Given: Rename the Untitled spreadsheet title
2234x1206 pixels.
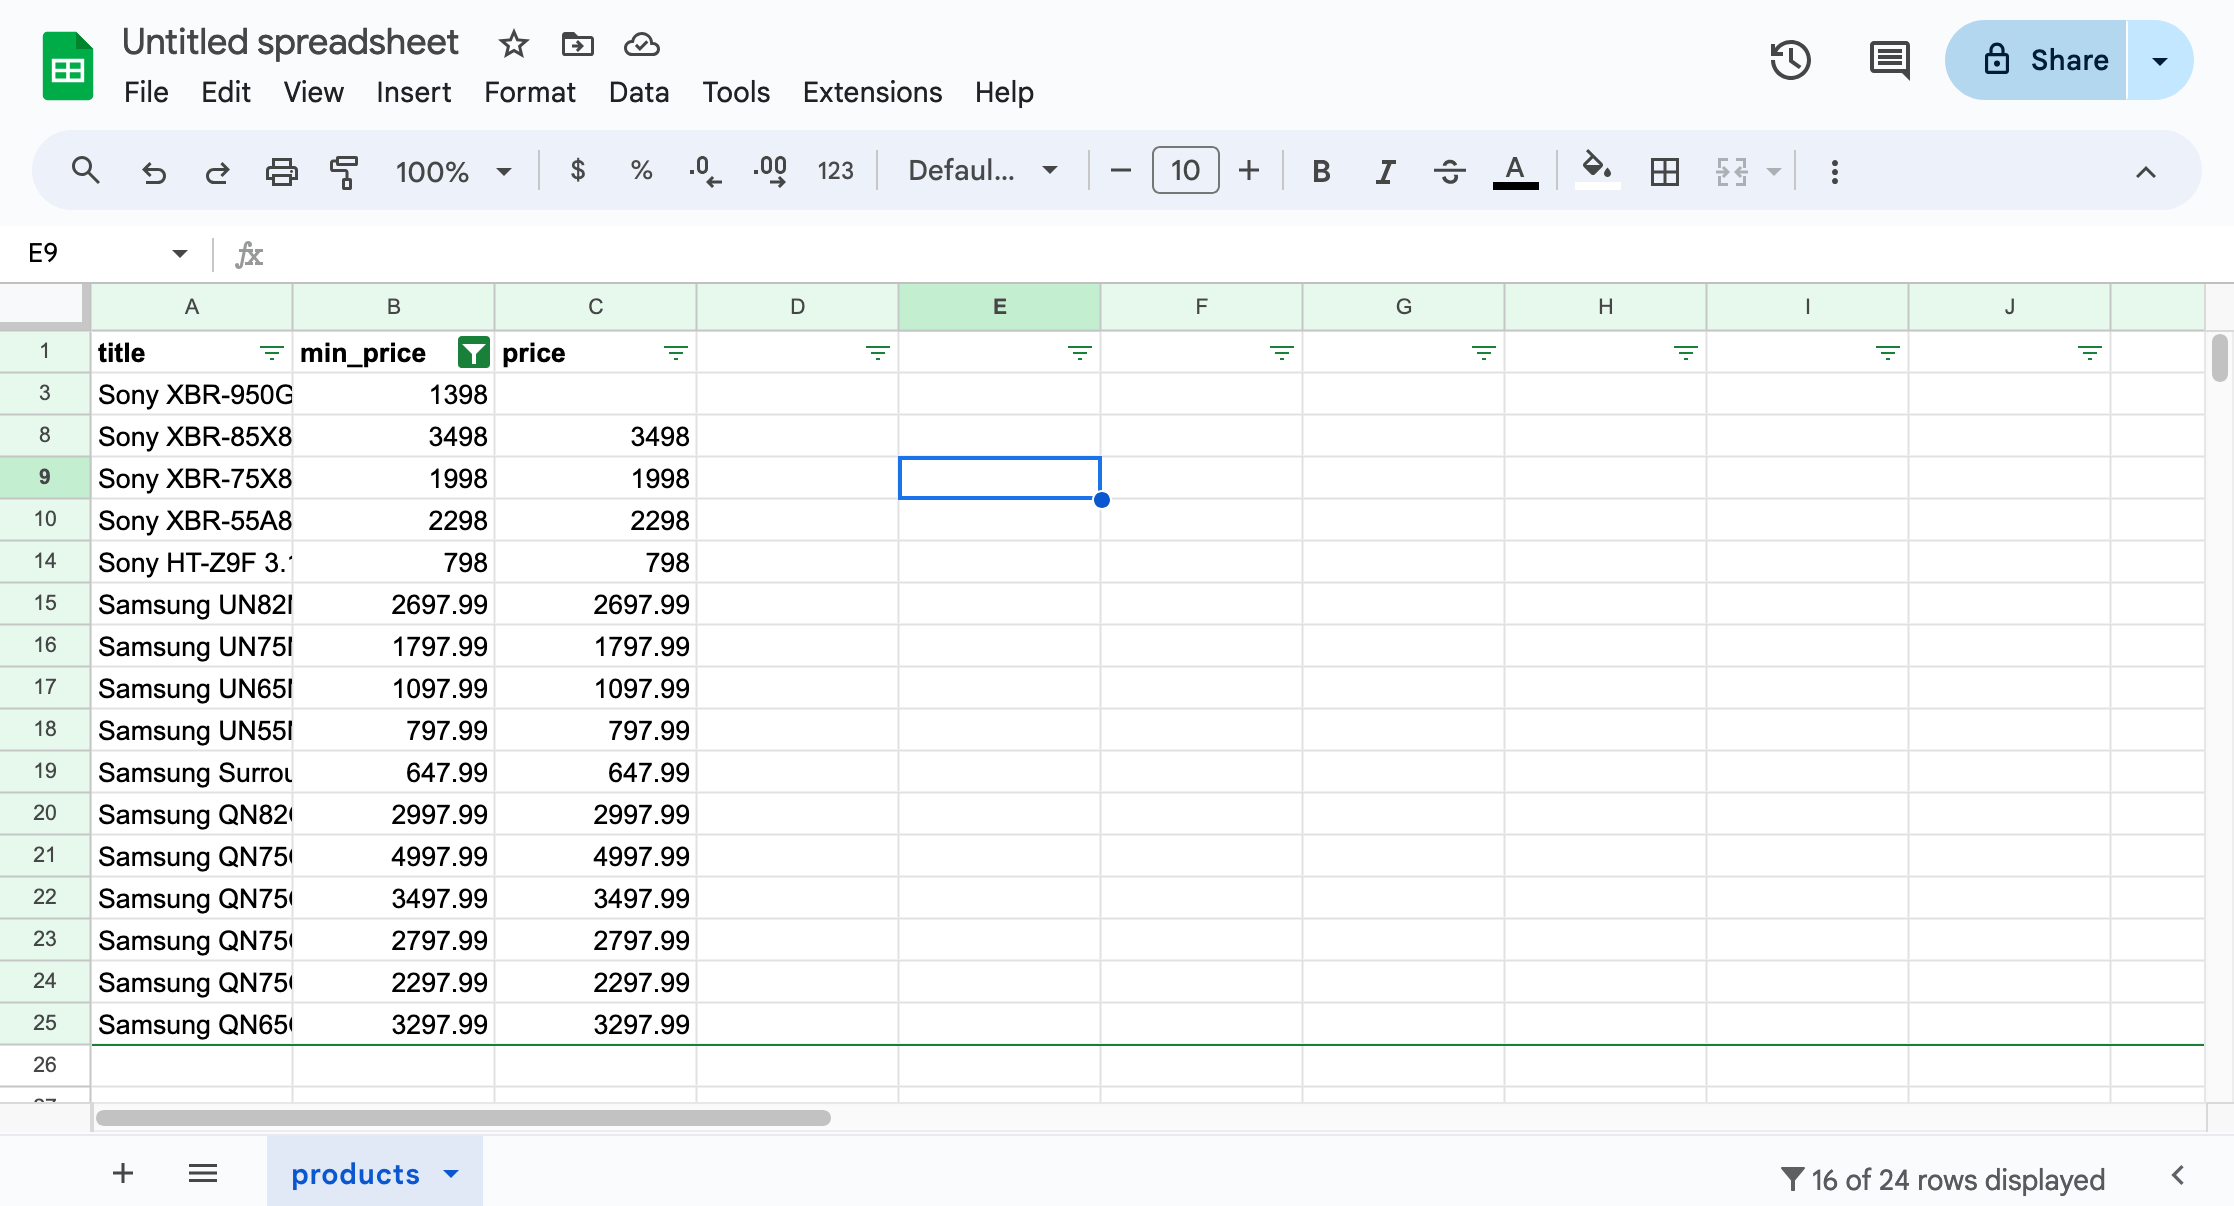Looking at the screenshot, I should coord(289,42).
